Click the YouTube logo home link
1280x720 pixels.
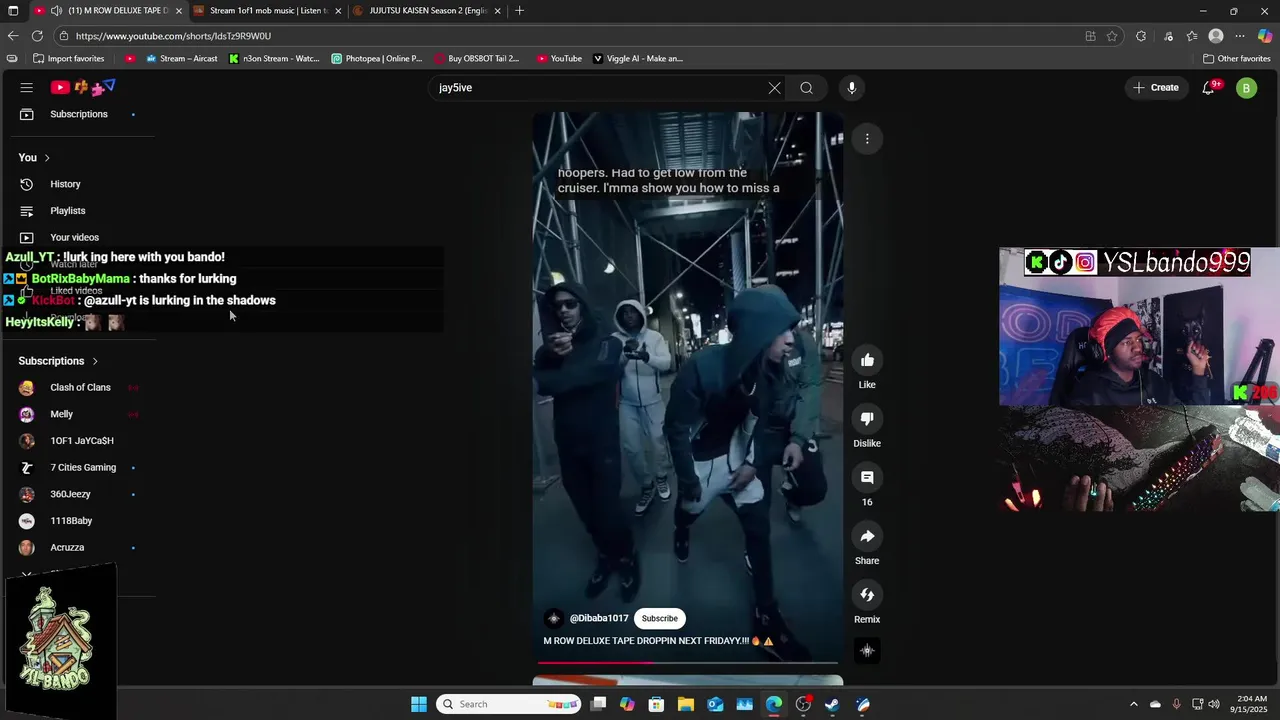click(x=83, y=88)
